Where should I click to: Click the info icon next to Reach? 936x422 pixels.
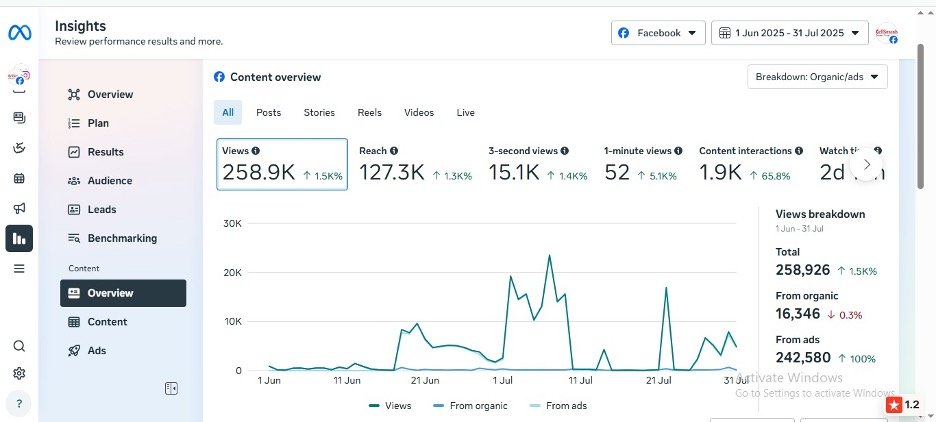point(394,151)
